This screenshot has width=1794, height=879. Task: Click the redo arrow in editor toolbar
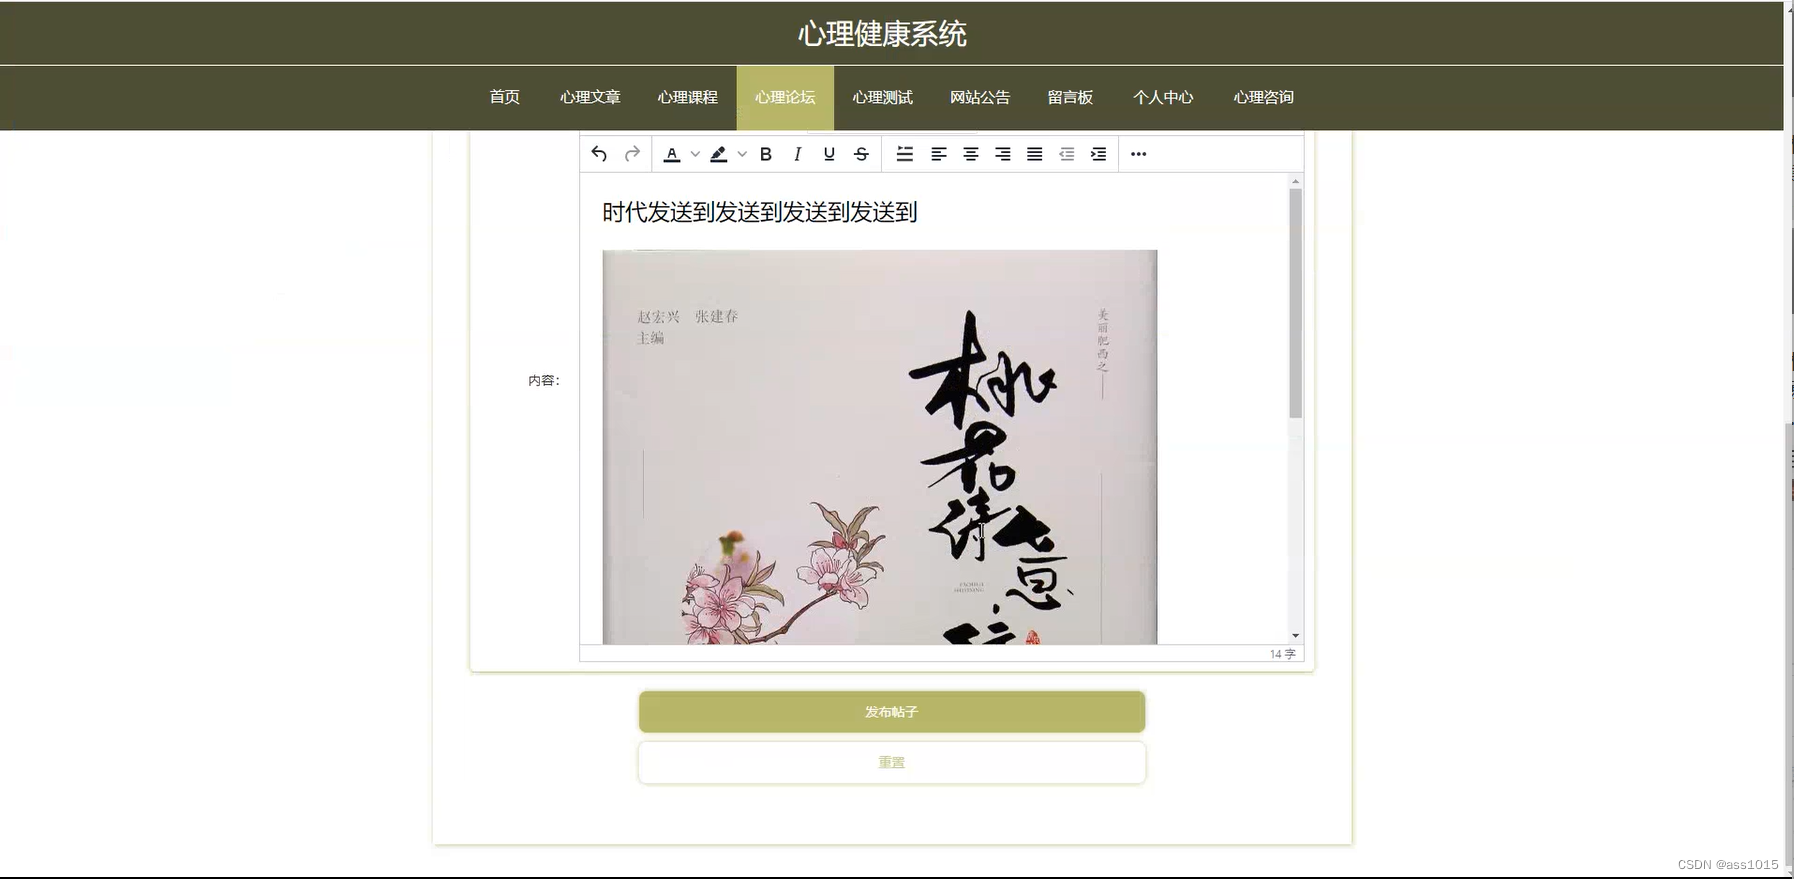pos(632,154)
